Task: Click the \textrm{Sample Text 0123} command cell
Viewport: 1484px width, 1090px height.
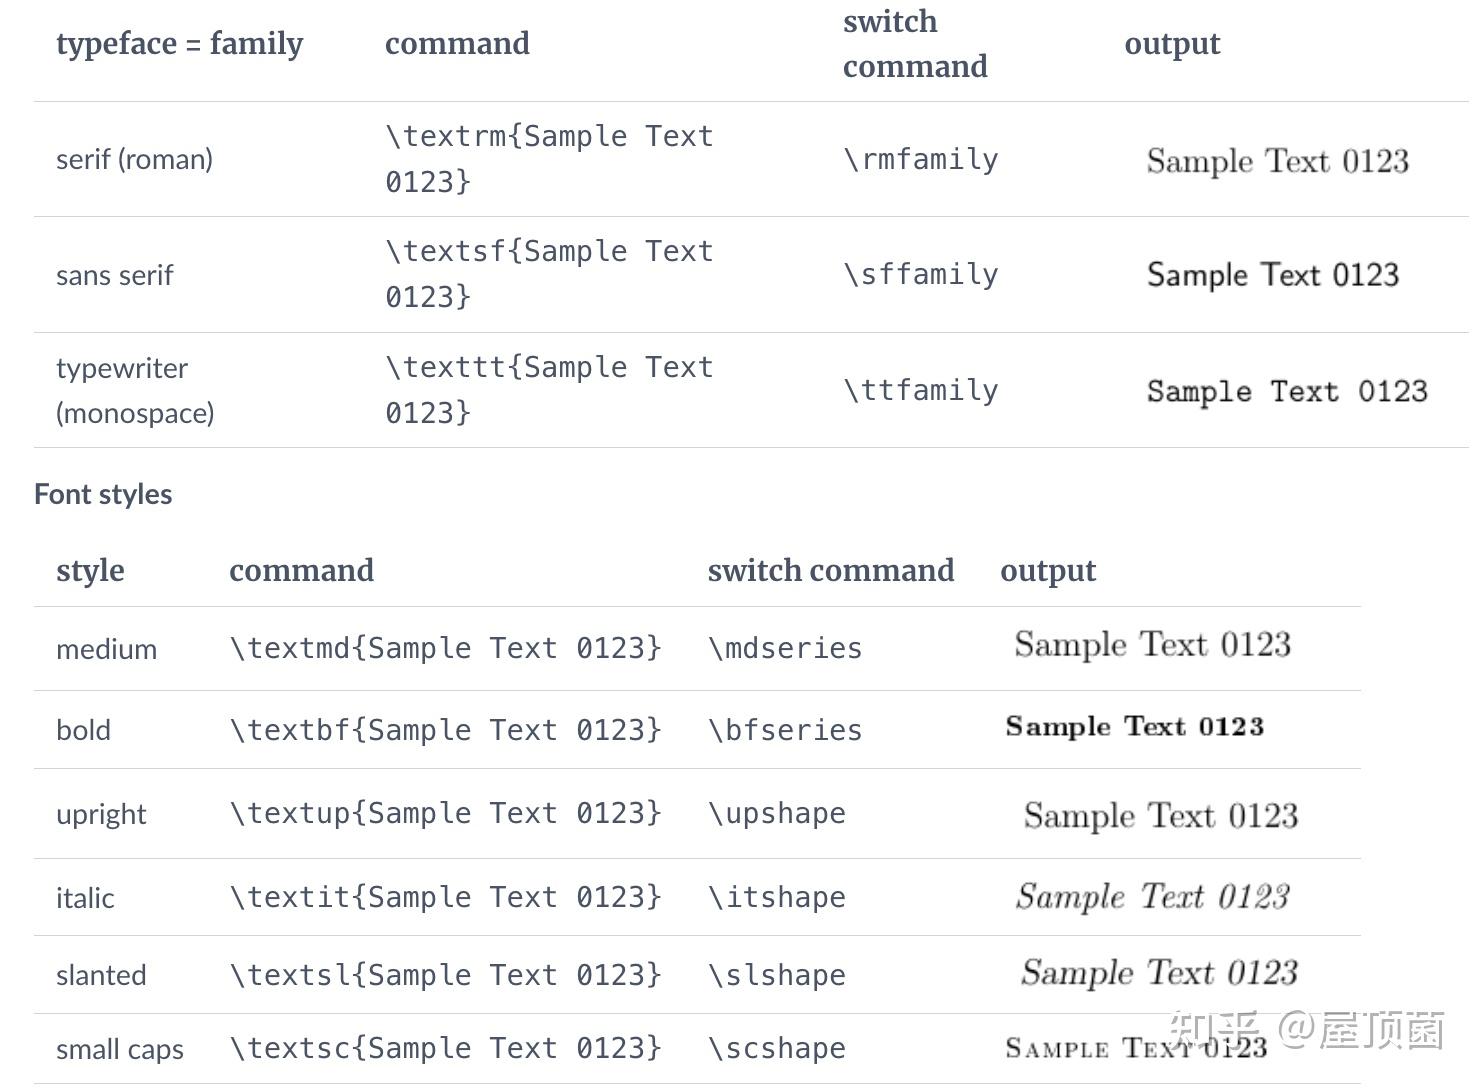Action: tap(549, 158)
